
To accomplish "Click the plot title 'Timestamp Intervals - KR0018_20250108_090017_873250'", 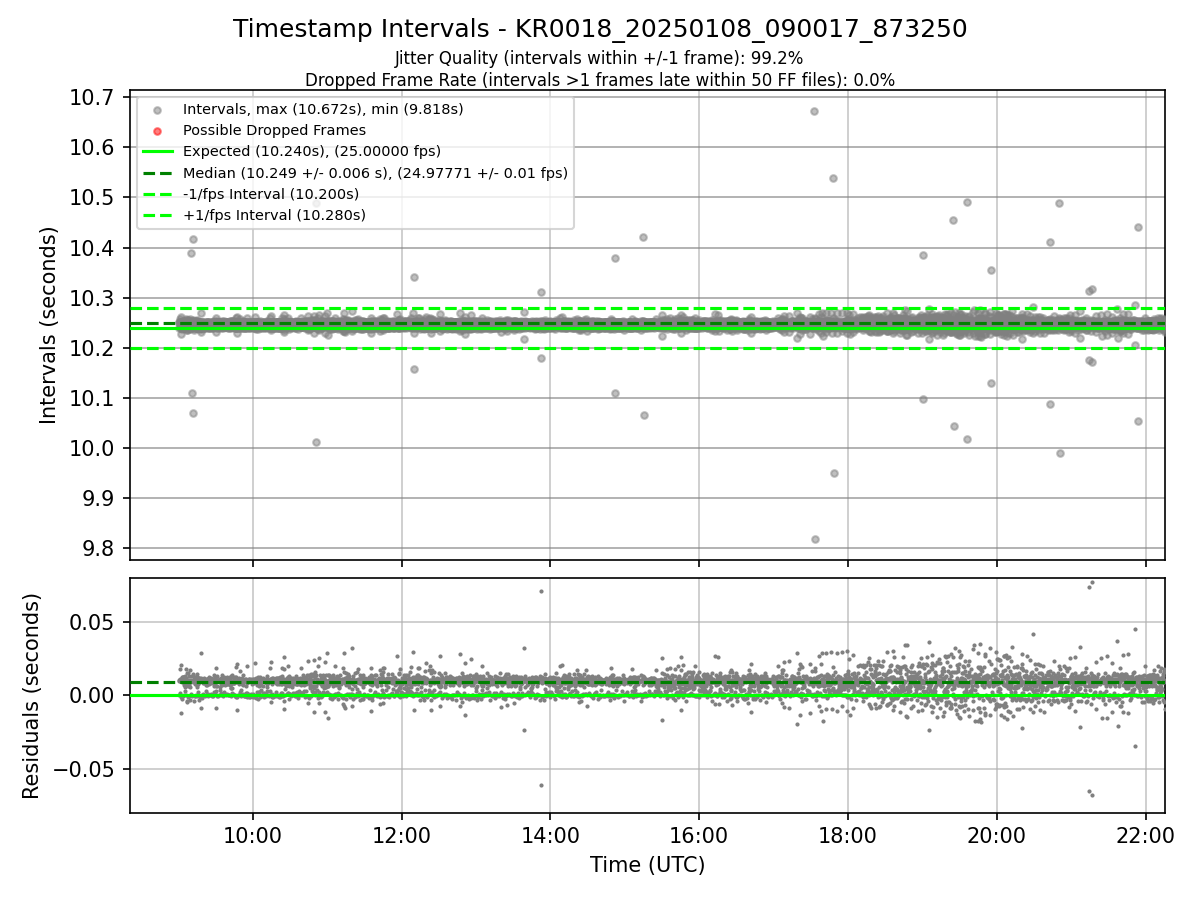I will click(600, 29).
